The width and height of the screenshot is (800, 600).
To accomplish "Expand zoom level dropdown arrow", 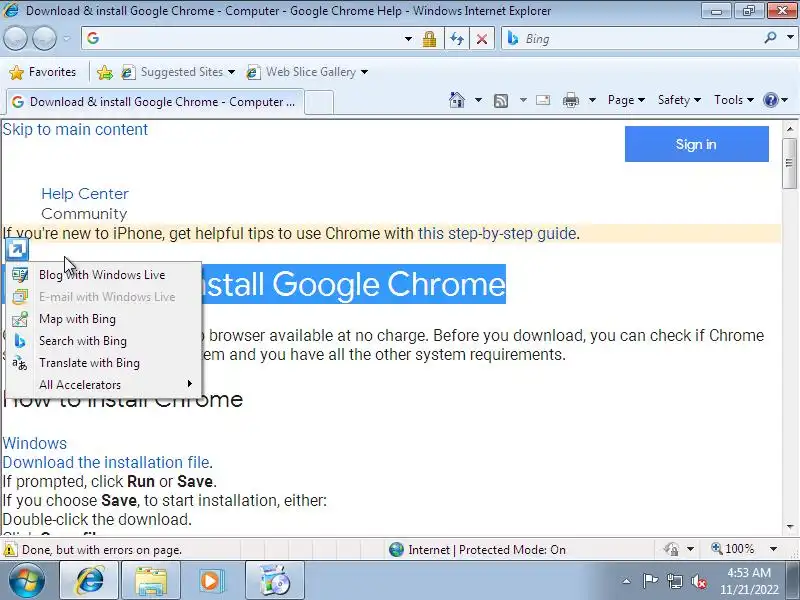I will point(773,549).
